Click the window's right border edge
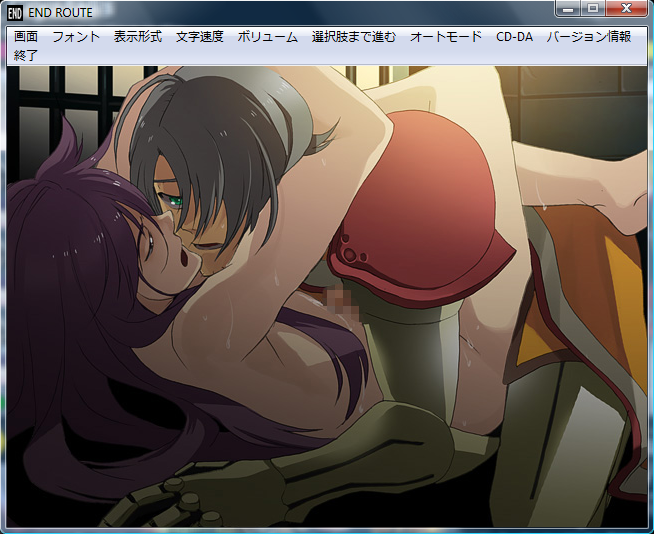654x534 pixels. (x=650, y=300)
